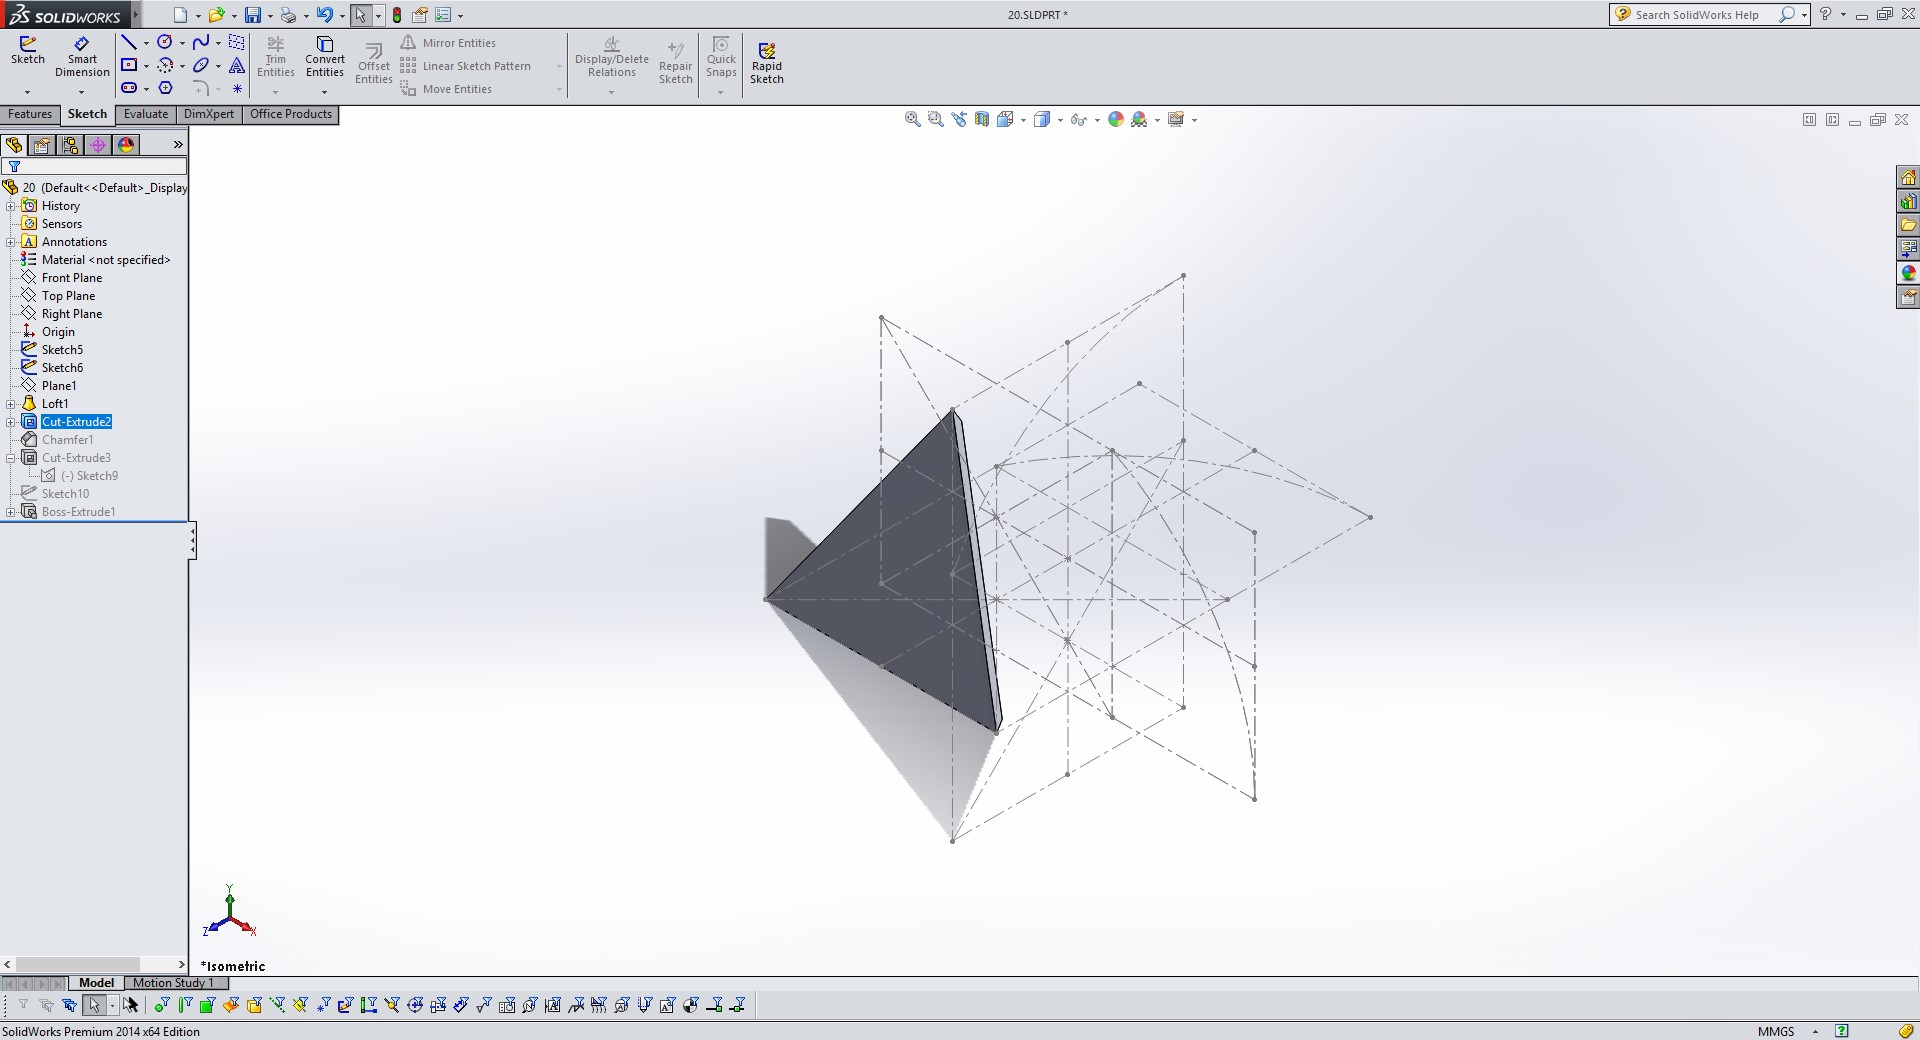This screenshot has width=1920, height=1040.
Task: Click the Rebuild traffic light icon
Action: point(397,15)
